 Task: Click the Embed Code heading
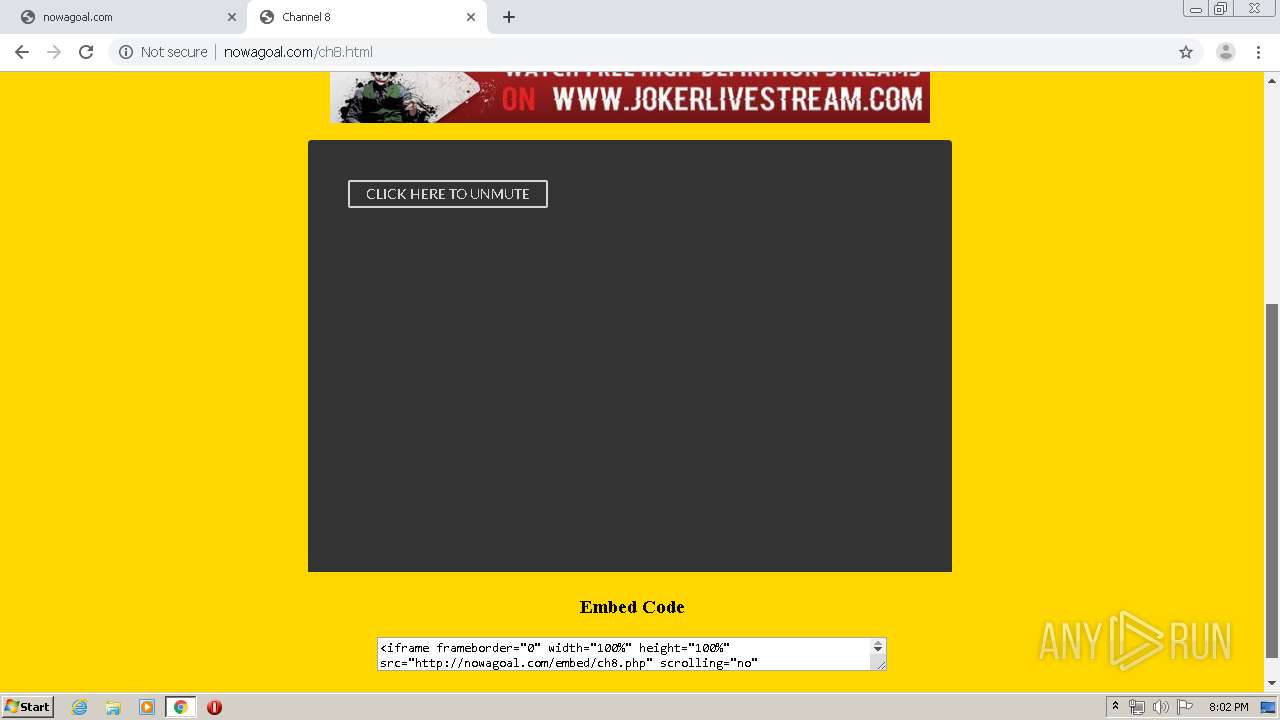[x=632, y=607]
